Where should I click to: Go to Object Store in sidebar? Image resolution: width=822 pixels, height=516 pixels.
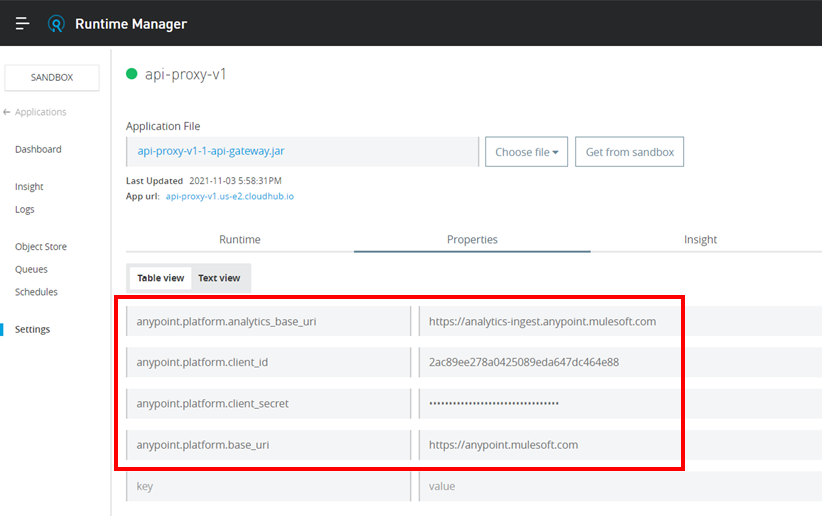[x=41, y=247]
